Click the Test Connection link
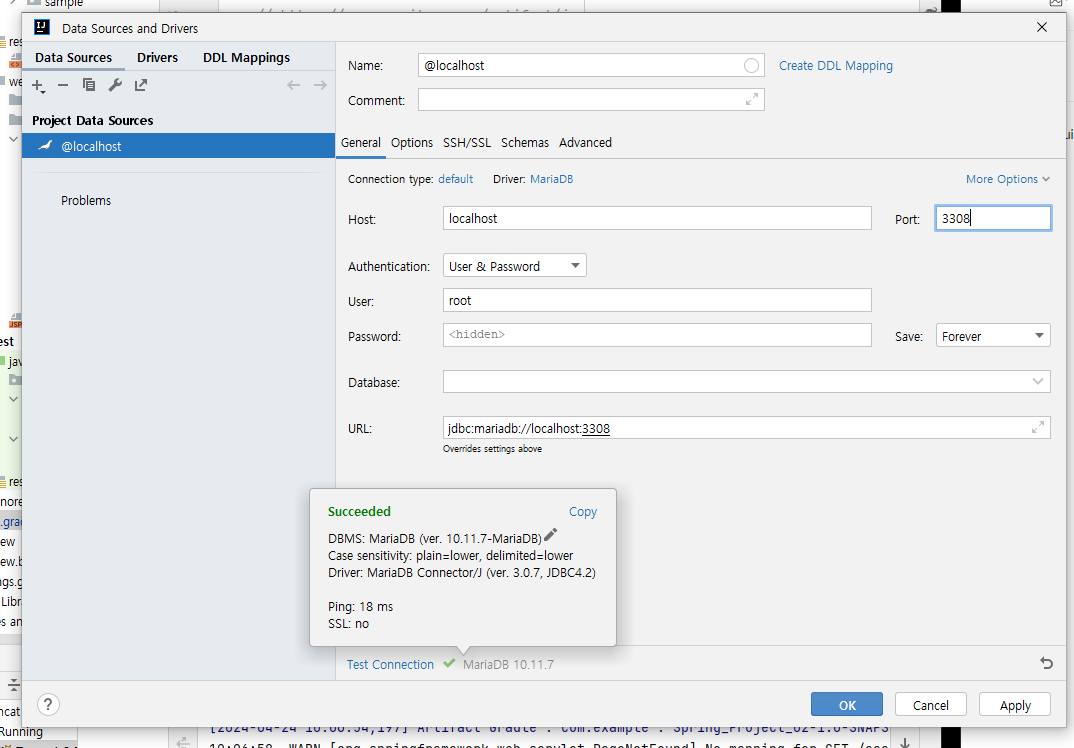Image resolution: width=1074 pixels, height=748 pixels. point(390,664)
